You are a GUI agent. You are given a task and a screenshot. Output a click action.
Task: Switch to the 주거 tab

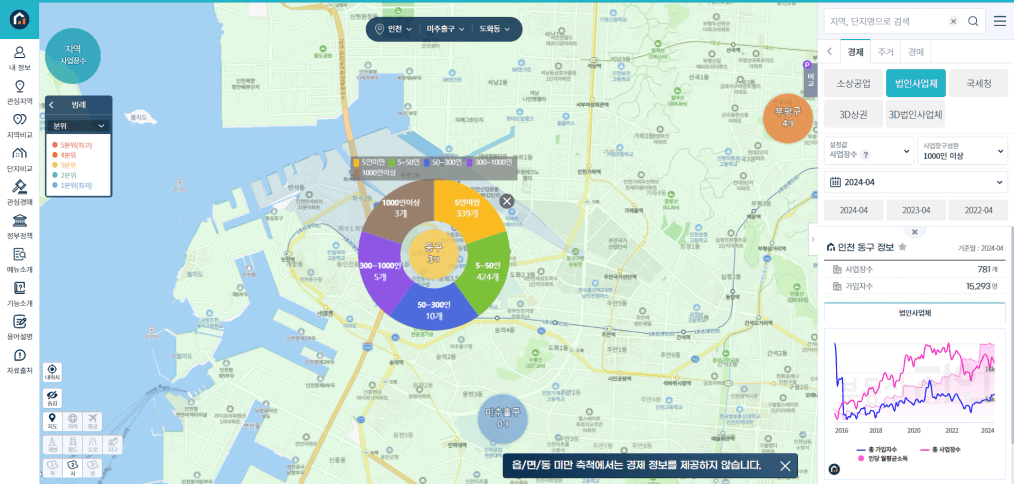[885, 52]
